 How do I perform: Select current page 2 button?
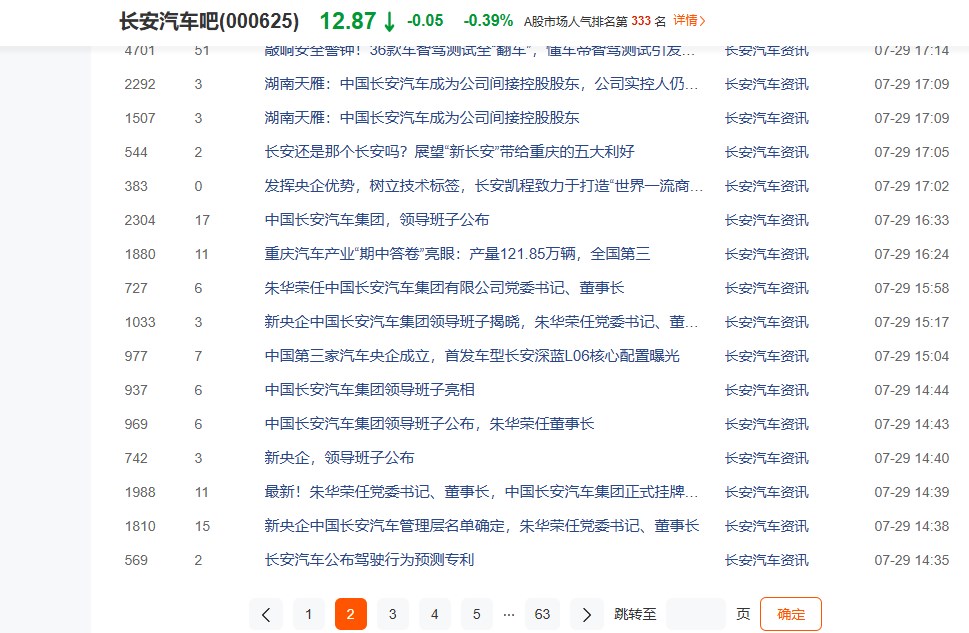350,614
